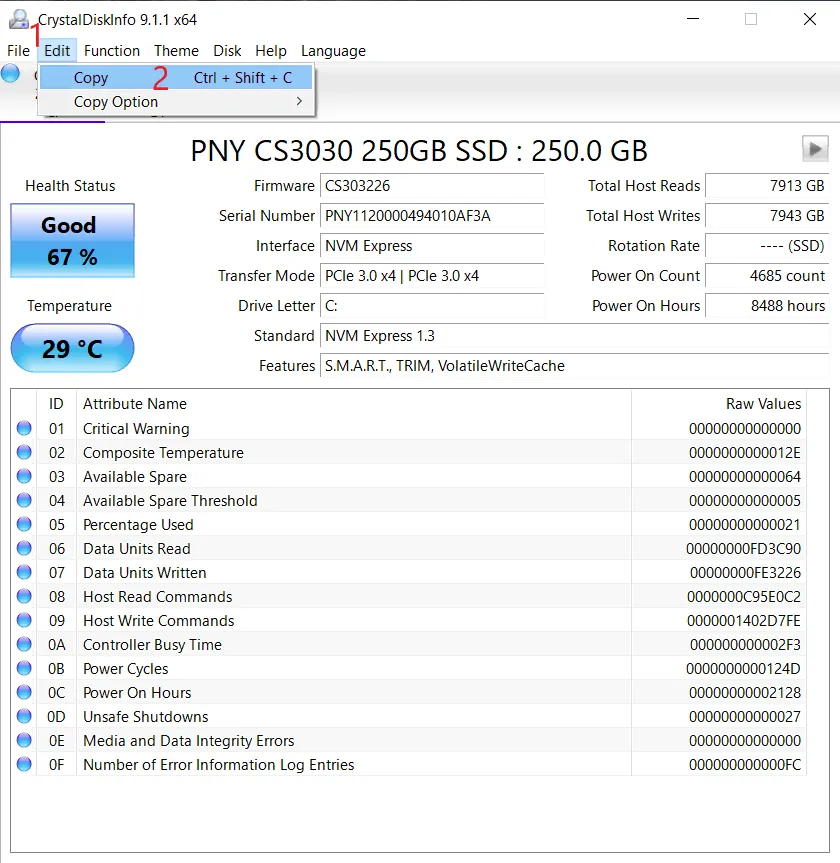Click the CrystalDiskInfo app icon in title bar
The height and width of the screenshot is (863, 840).
pos(17,18)
